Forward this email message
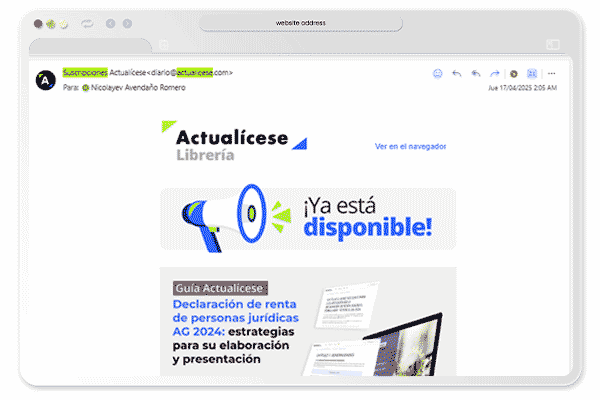This screenshot has height=400, width=600. (x=494, y=73)
